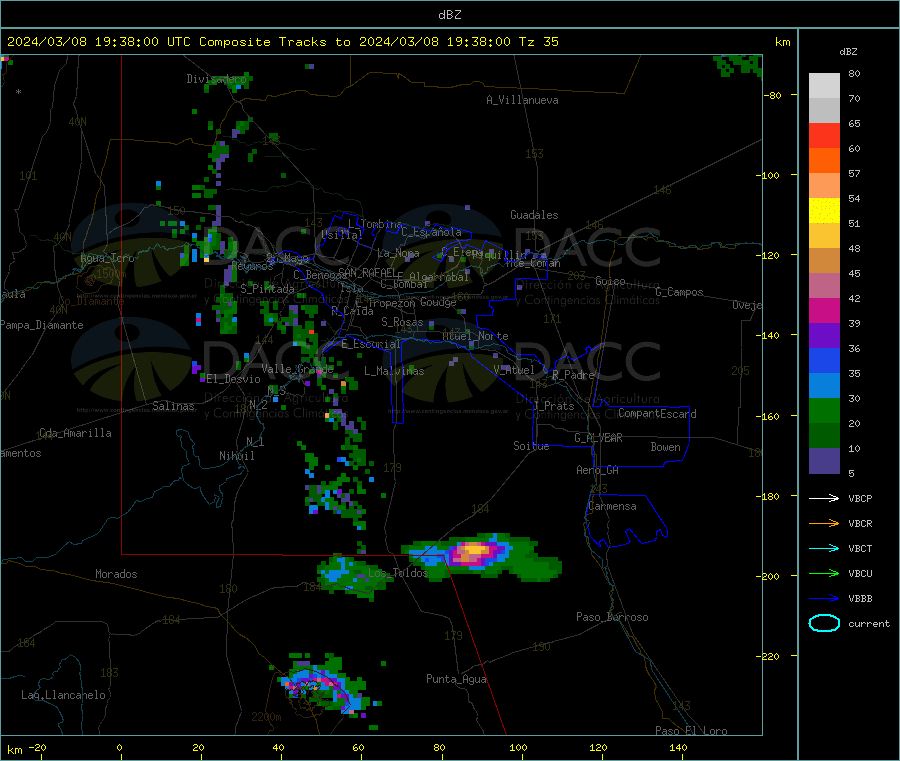Click the S_Pintada place label
The image size is (900, 761).
[267, 289]
